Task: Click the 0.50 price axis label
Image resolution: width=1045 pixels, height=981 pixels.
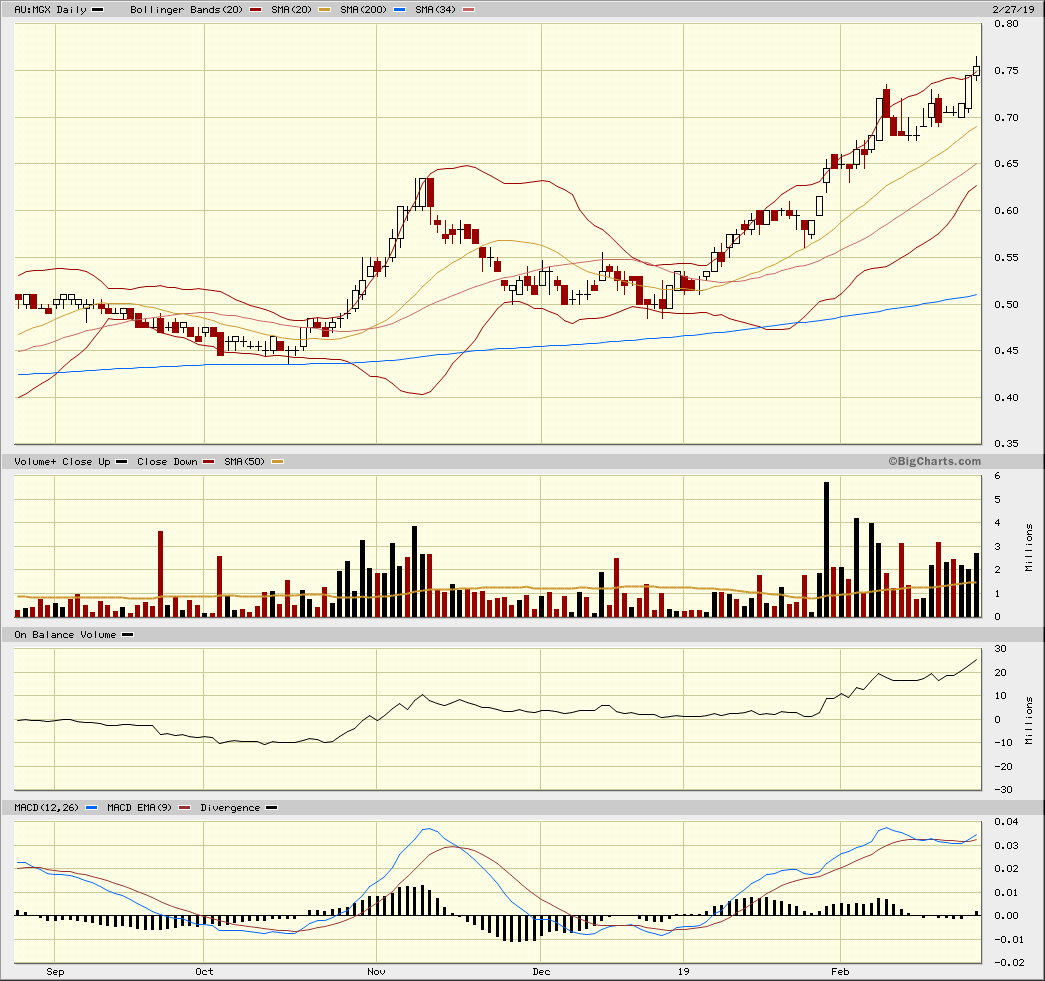Action: [1006, 304]
